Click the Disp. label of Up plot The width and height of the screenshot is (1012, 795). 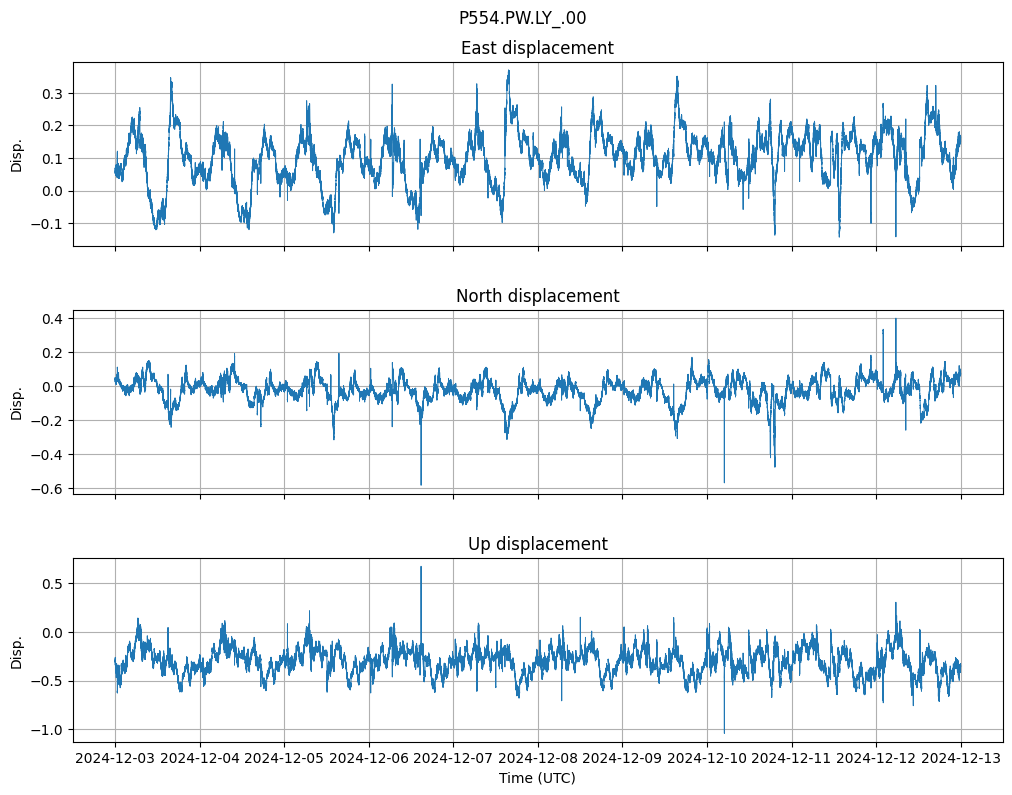click(x=17, y=650)
